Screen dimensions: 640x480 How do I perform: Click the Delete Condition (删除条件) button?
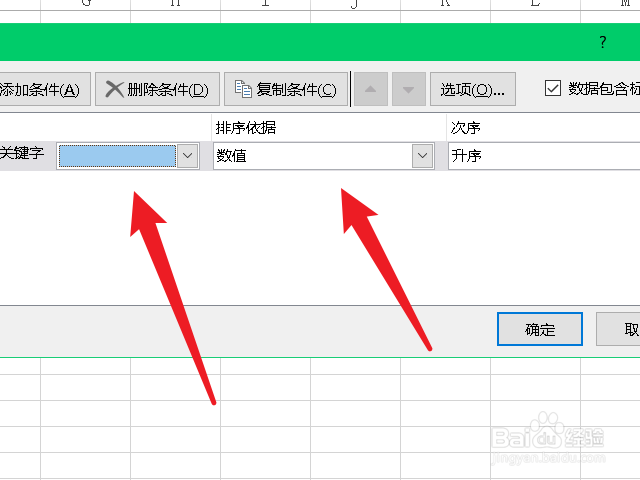click(x=158, y=89)
